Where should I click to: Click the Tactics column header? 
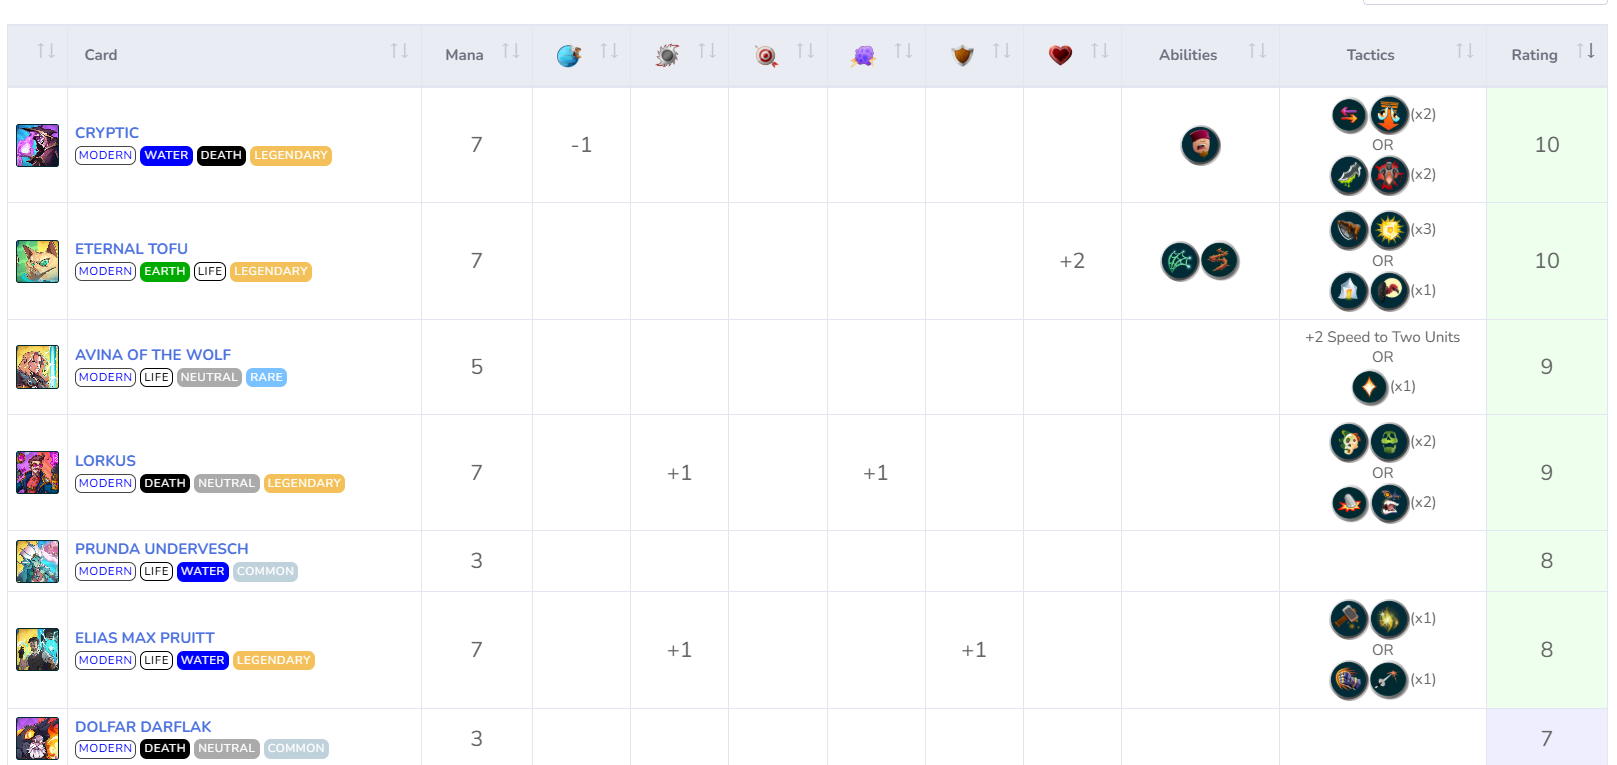[x=1369, y=55]
